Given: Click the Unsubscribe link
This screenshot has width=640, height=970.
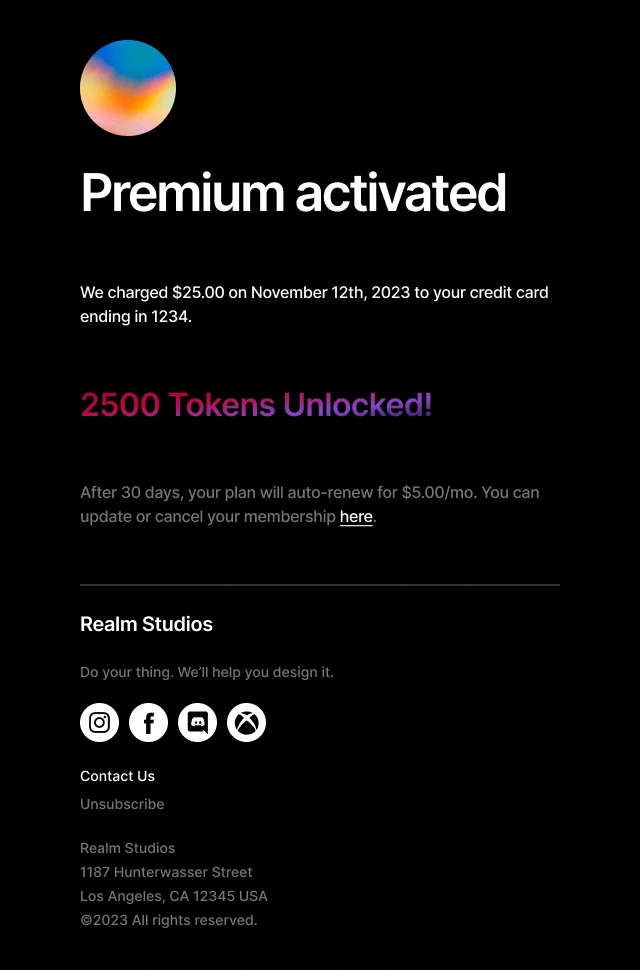Looking at the screenshot, I should point(122,804).
